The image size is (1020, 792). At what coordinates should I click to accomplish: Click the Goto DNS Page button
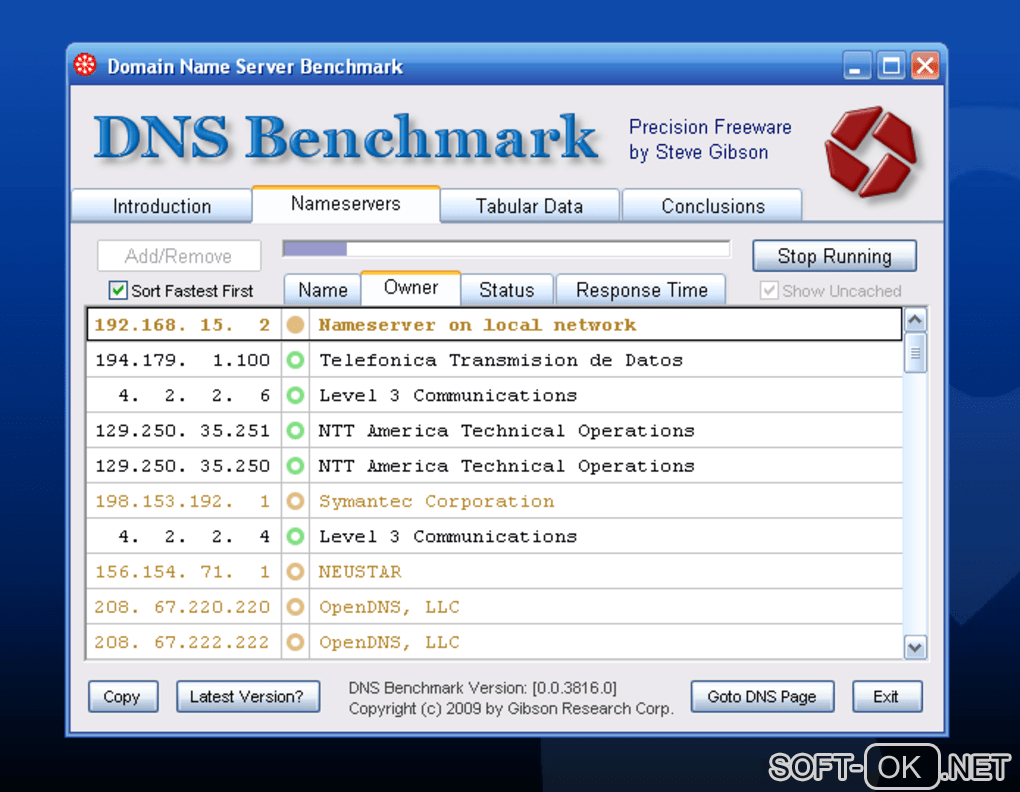coord(762,696)
